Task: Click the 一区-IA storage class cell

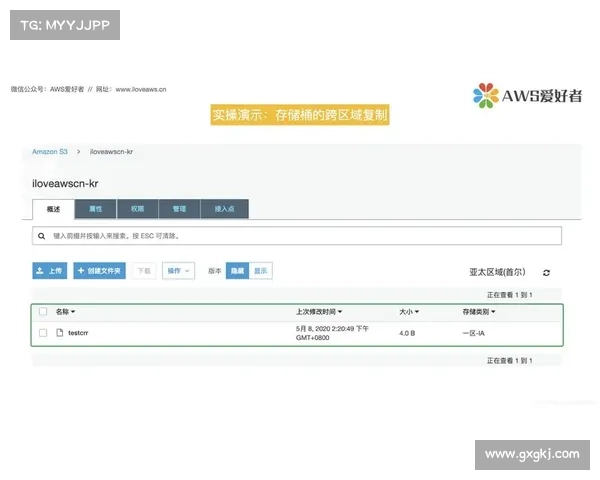Action: [473, 333]
